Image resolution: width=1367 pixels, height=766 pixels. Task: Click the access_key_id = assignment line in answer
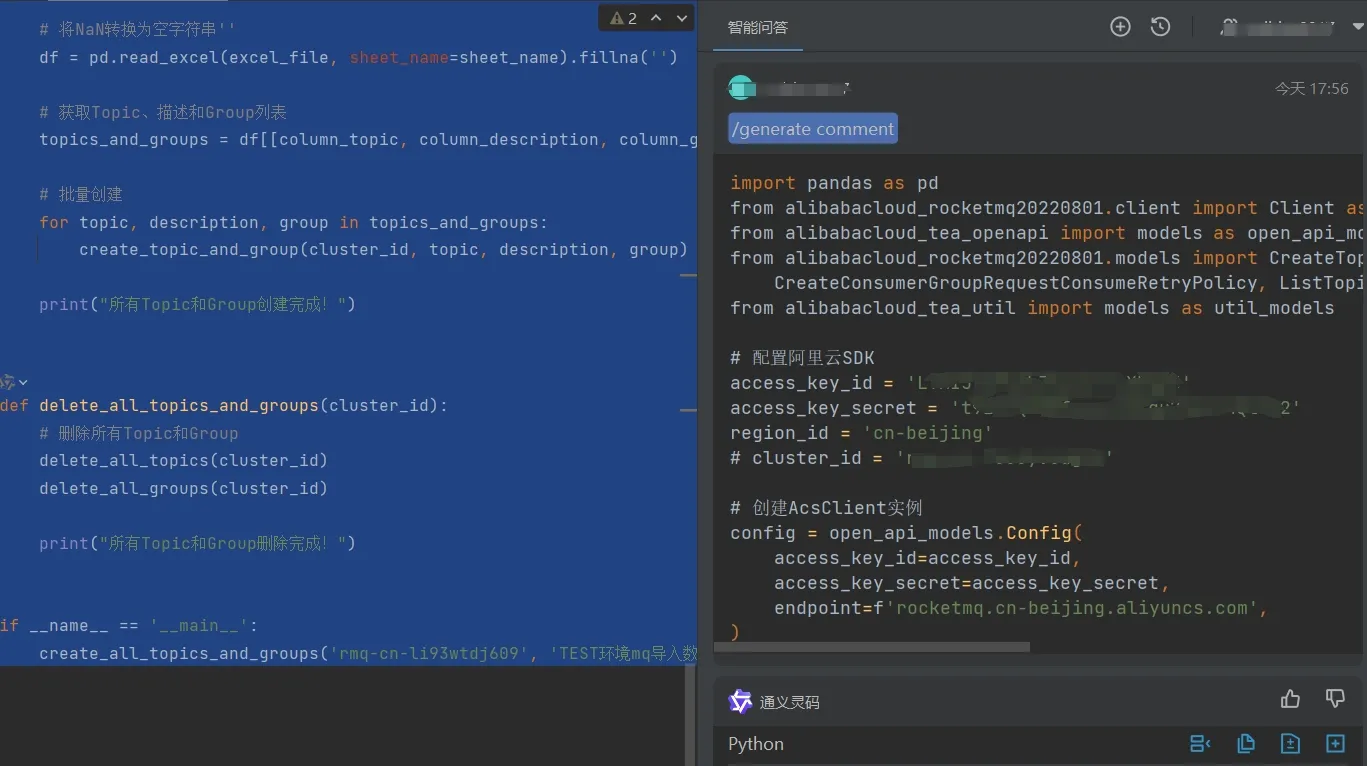pyautogui.click(x=960, y=383)
